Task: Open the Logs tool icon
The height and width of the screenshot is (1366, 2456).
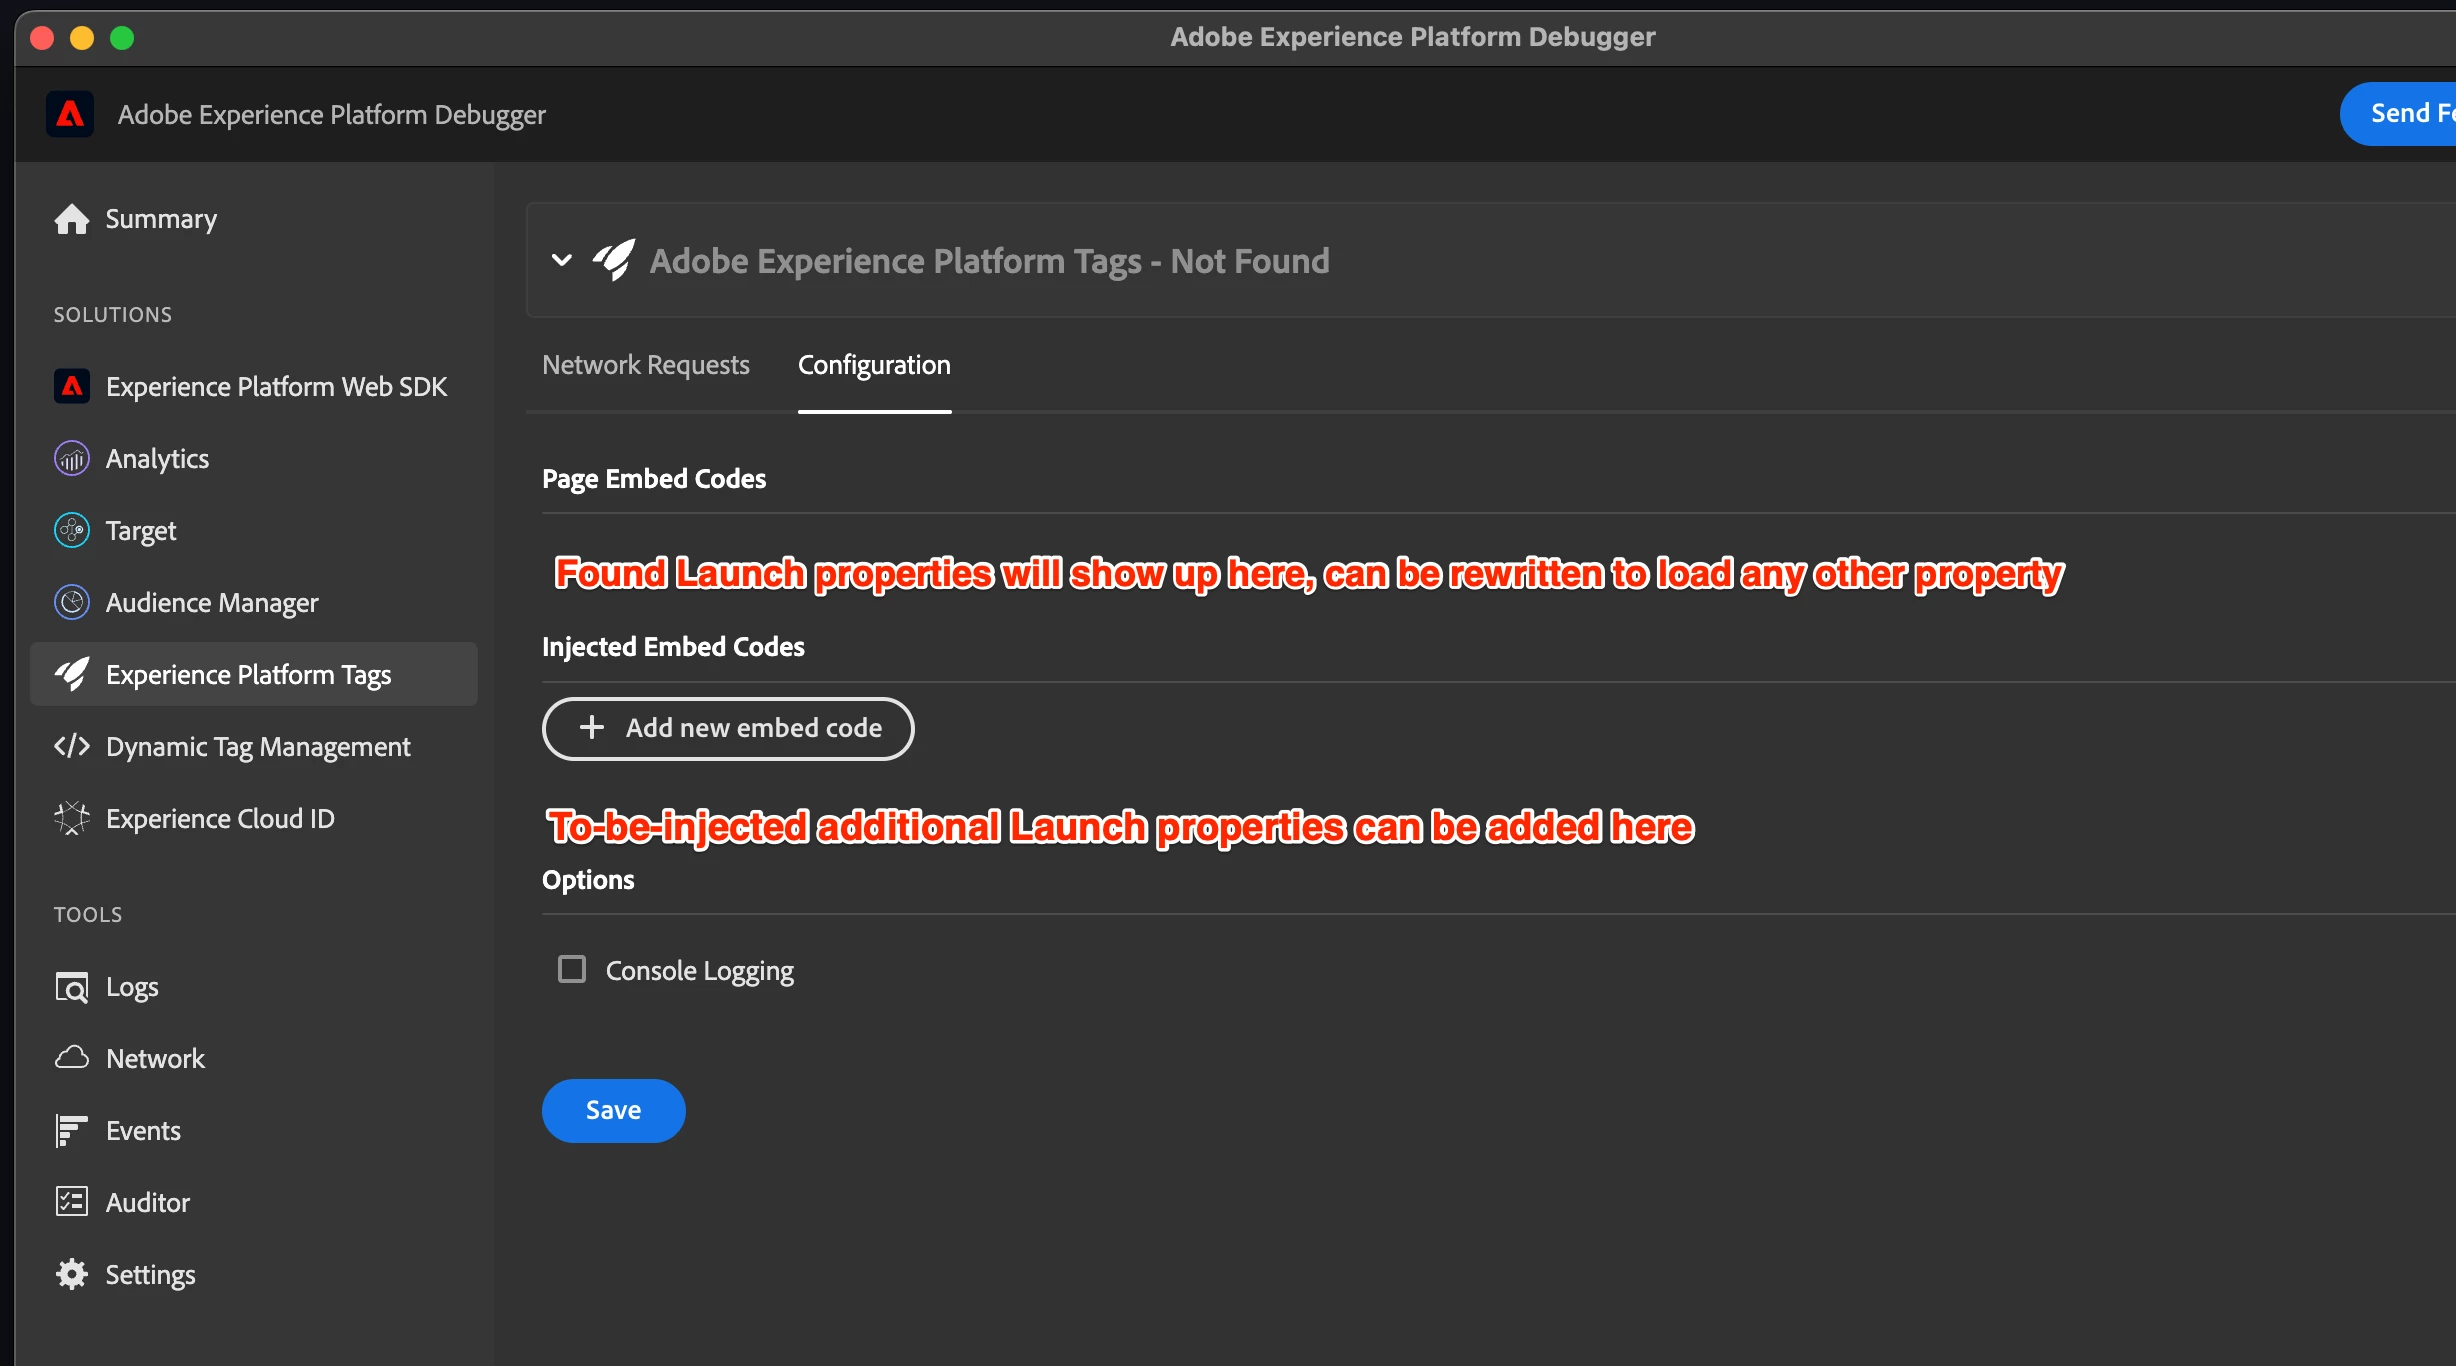Action: click(x=71, y=987)
